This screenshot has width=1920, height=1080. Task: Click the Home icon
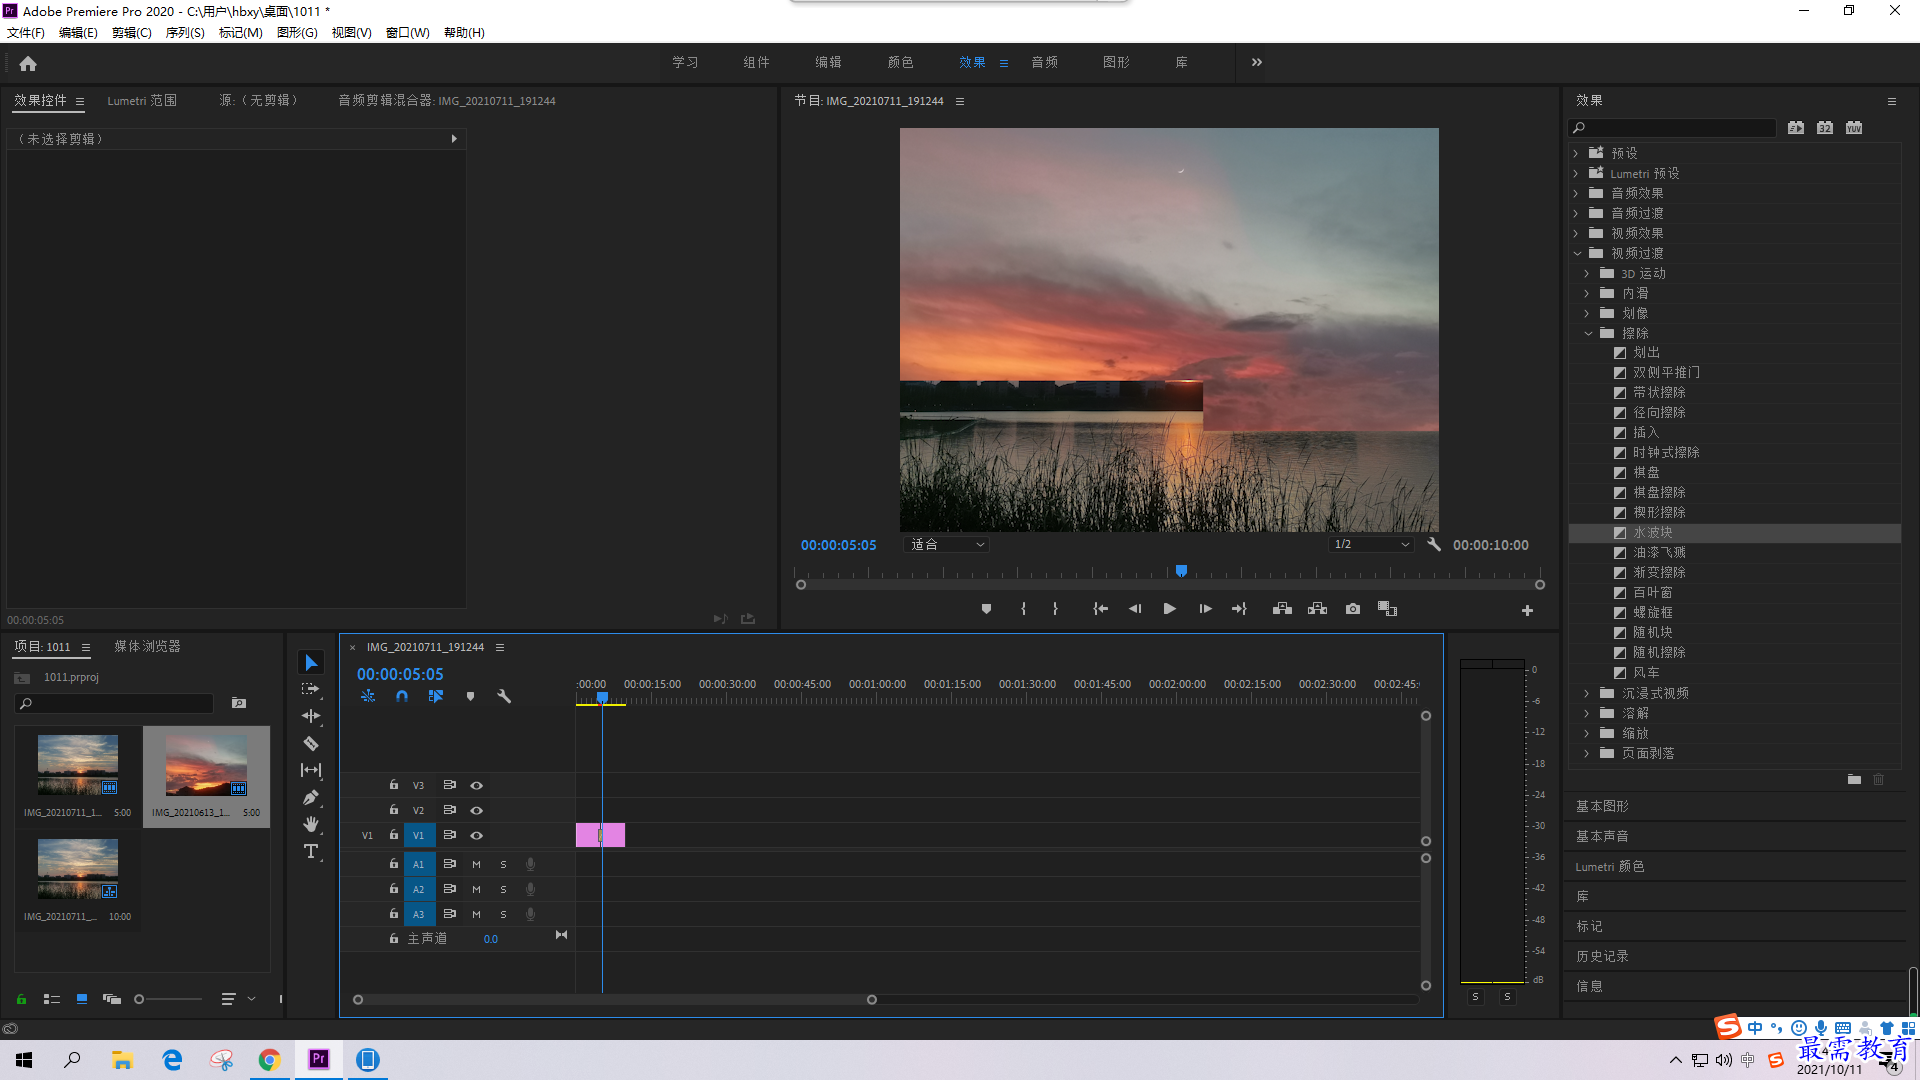28,63
